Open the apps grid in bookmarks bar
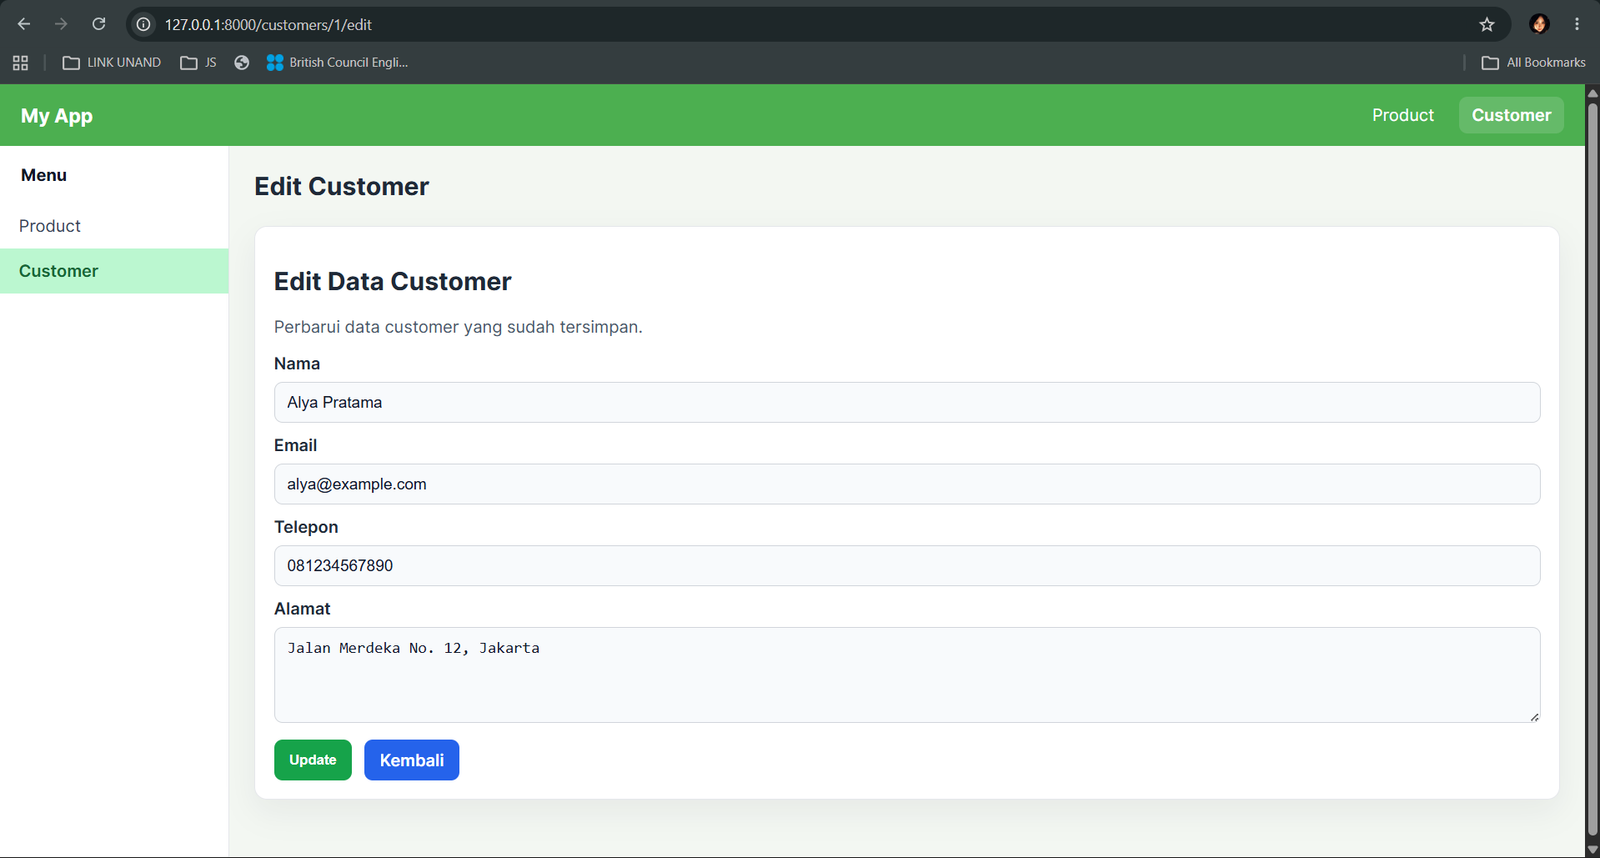Viewport: 1600px width, 858px height. (x=20, y=63)
